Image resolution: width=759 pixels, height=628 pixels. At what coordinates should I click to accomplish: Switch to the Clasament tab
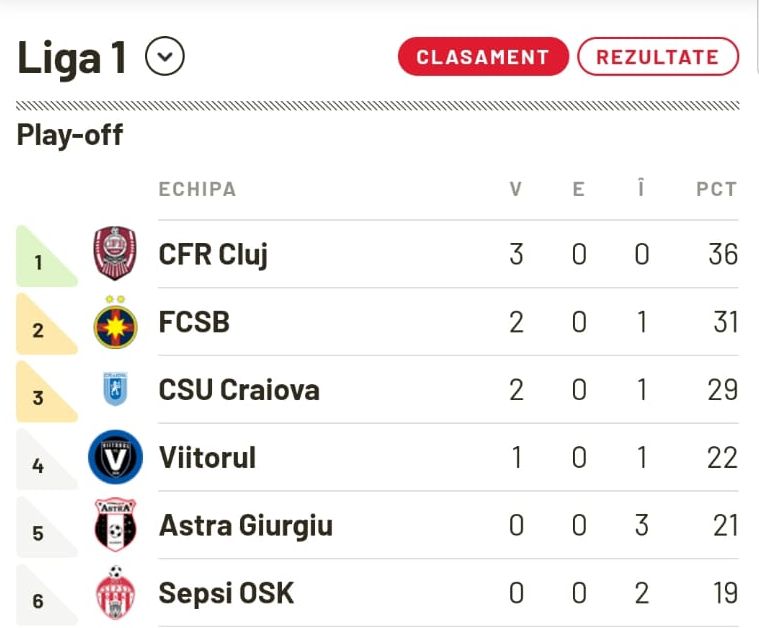[x=483, y=57]
